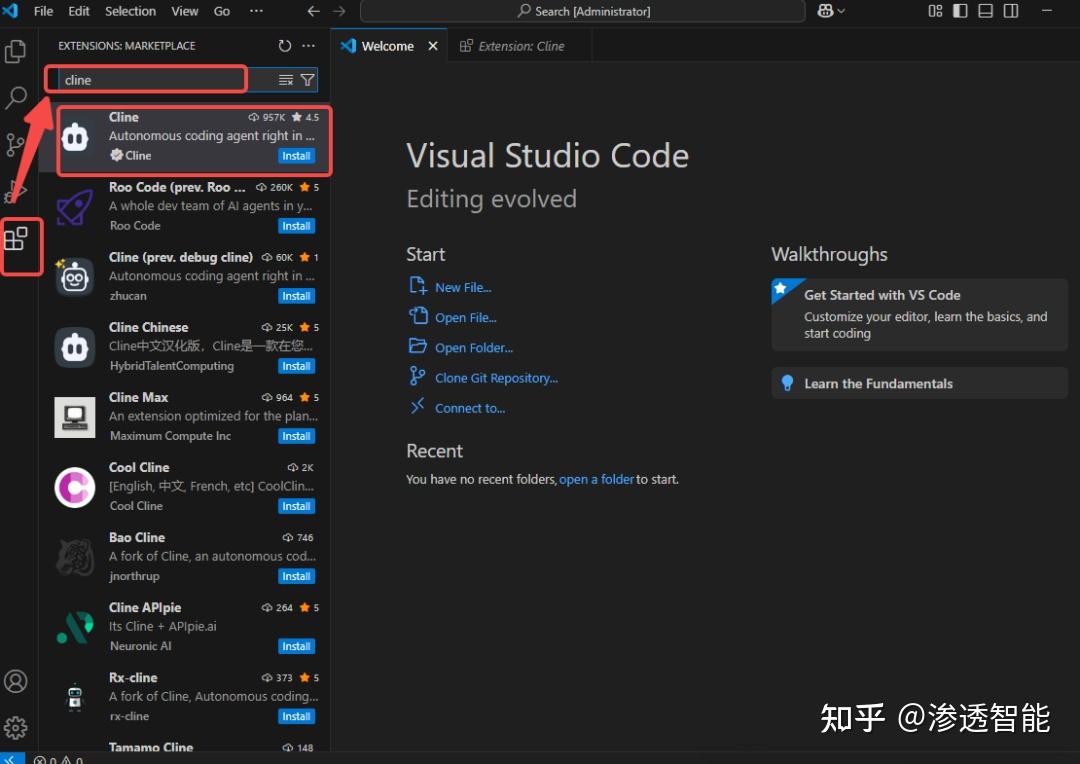Open Get Started with VS Code walkthrough
Image resolution: width=1080 pixels, height=764 pixels.
coord(920,314)
